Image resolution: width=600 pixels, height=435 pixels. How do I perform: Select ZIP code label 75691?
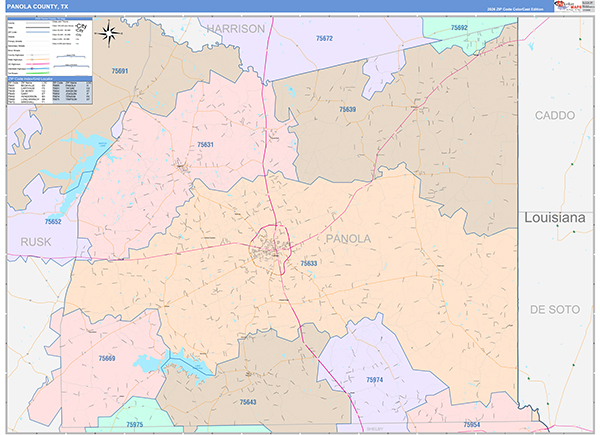pyautogui.click(x=120, y=71)
